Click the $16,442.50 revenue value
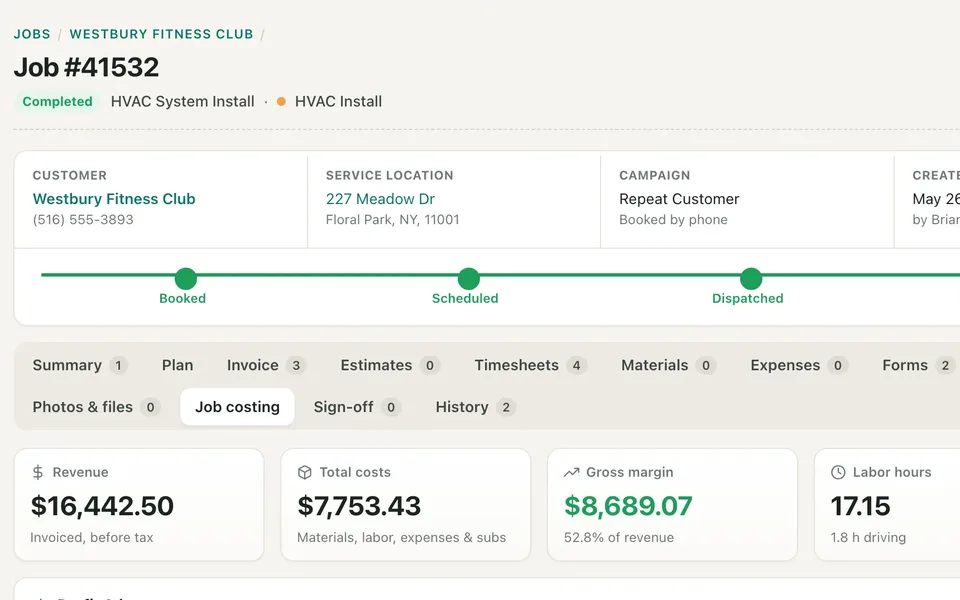960x600 pixels. [x=102, y=506]
